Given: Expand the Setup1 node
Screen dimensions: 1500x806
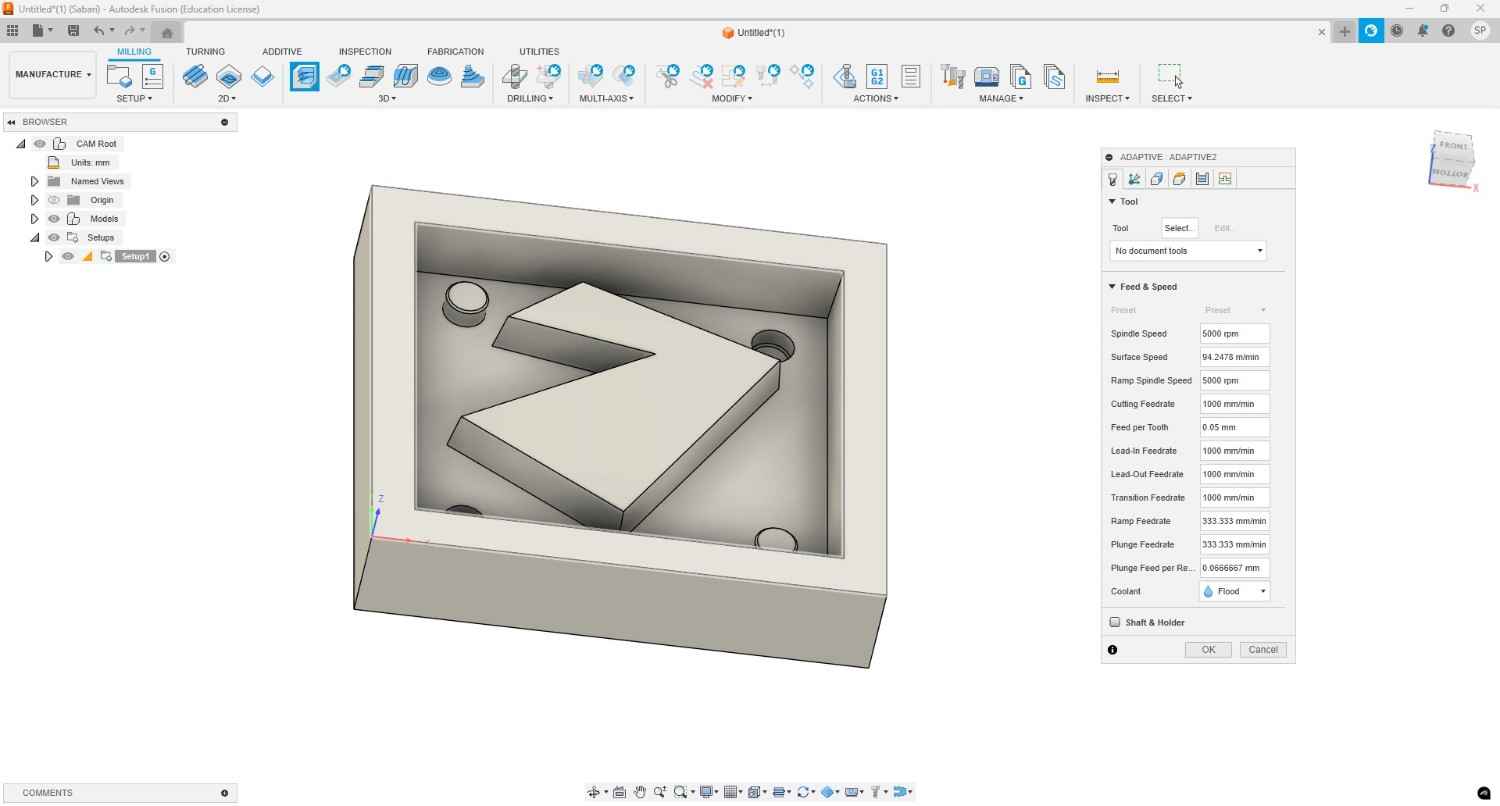Looking at the screenshot, I should [48, 257].
